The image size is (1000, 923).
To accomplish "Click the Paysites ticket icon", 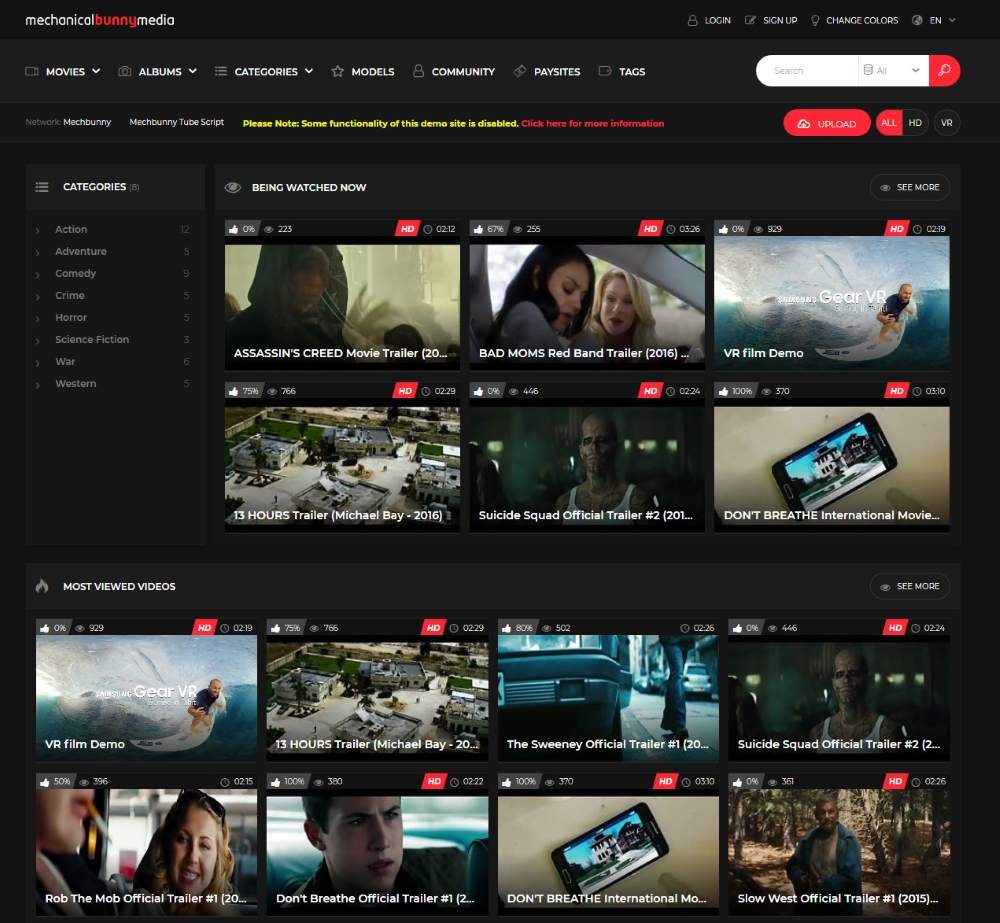I will click(520, 71).
